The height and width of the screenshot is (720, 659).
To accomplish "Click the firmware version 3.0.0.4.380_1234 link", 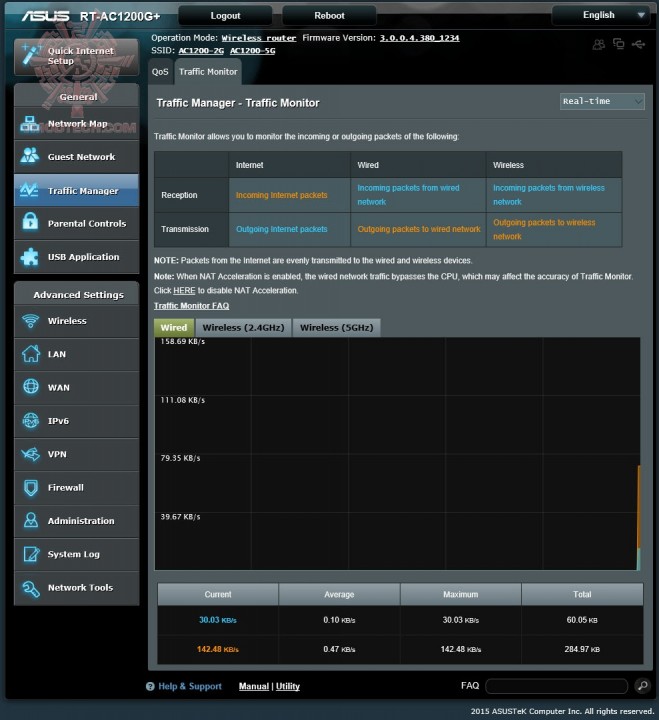I will point(419,38).
